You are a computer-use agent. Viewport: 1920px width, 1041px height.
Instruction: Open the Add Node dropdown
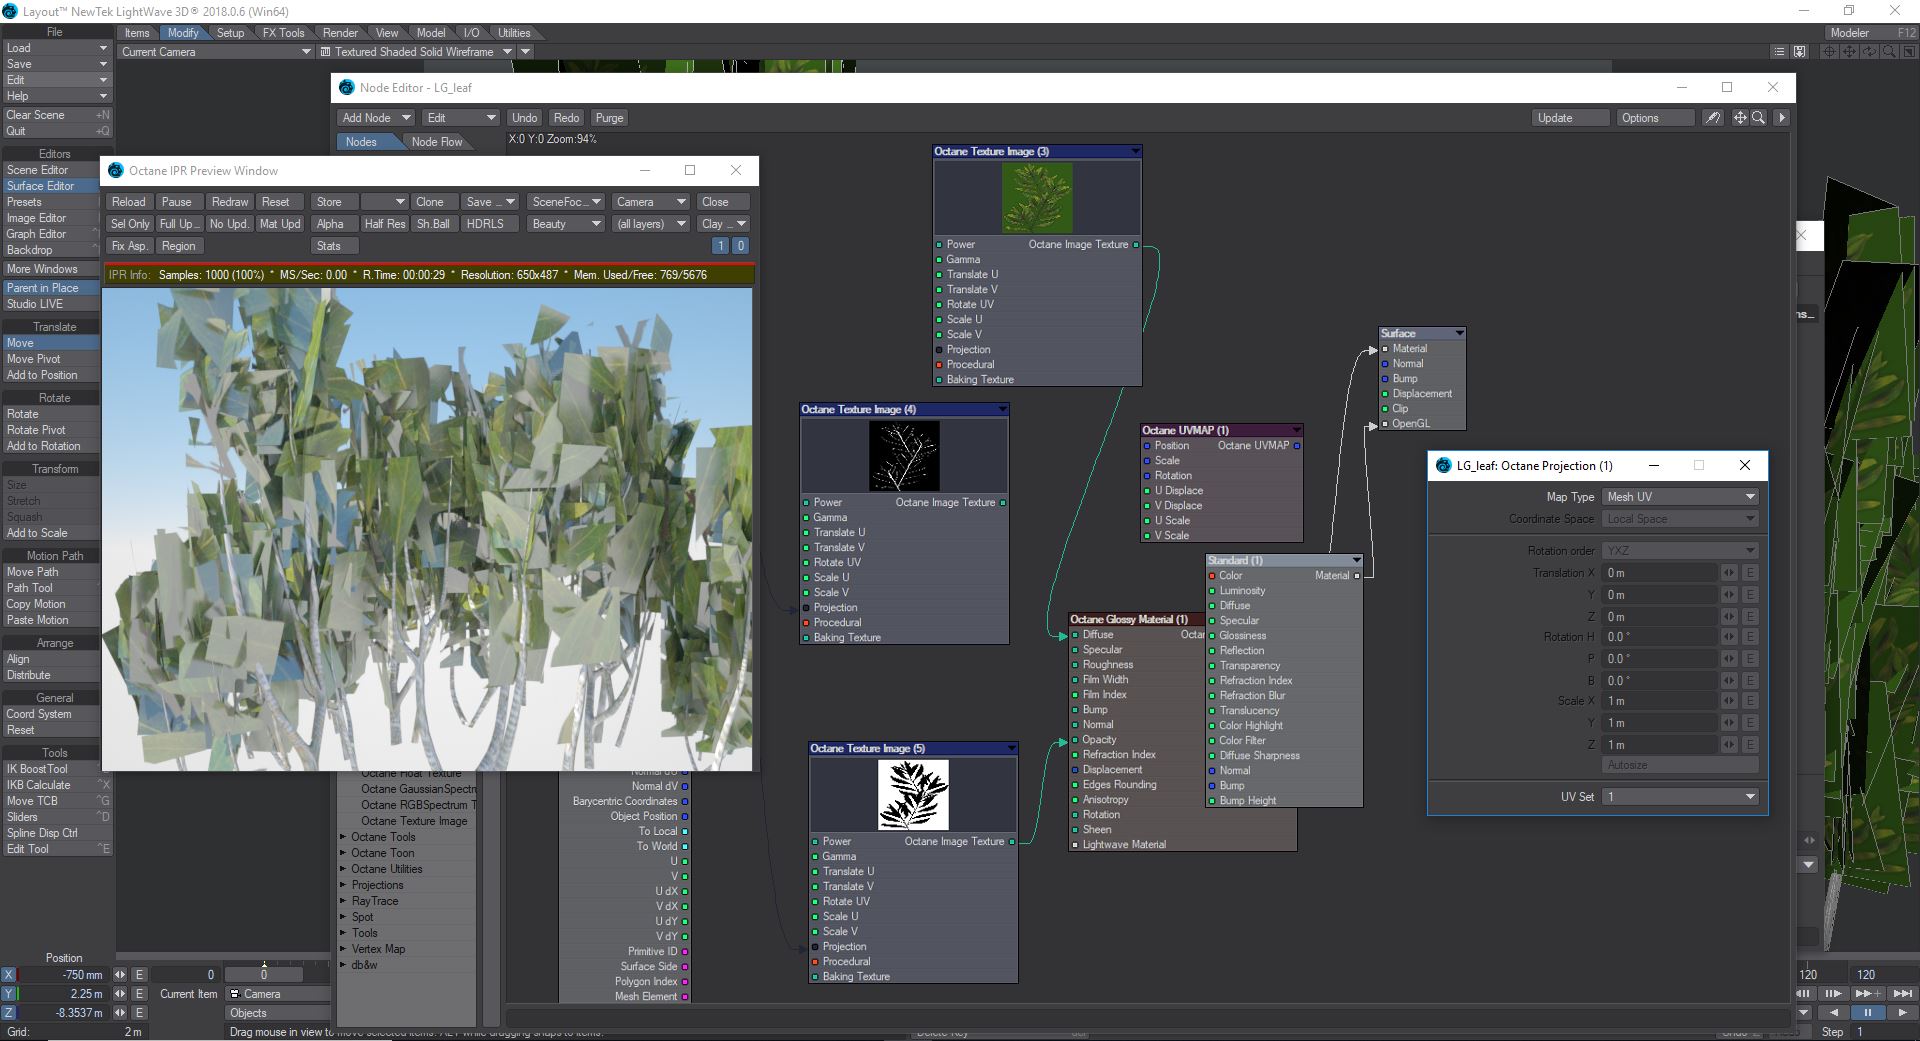tap(376, 118)
